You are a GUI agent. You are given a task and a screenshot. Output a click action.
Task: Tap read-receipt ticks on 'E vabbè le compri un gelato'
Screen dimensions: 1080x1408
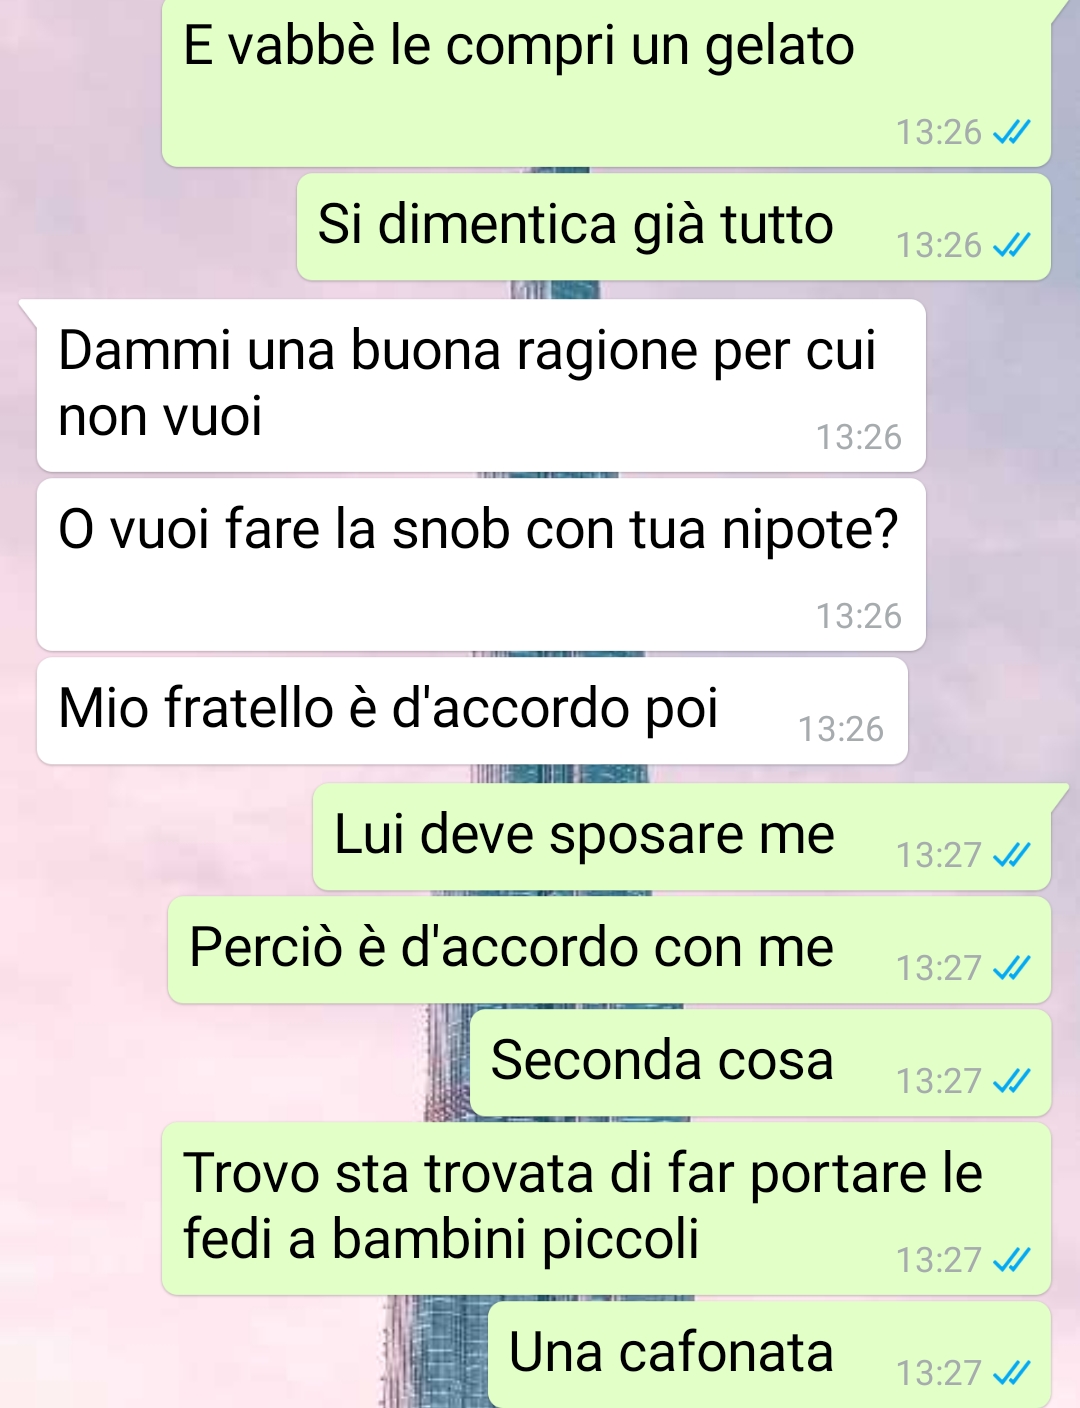coord(1011,132)
